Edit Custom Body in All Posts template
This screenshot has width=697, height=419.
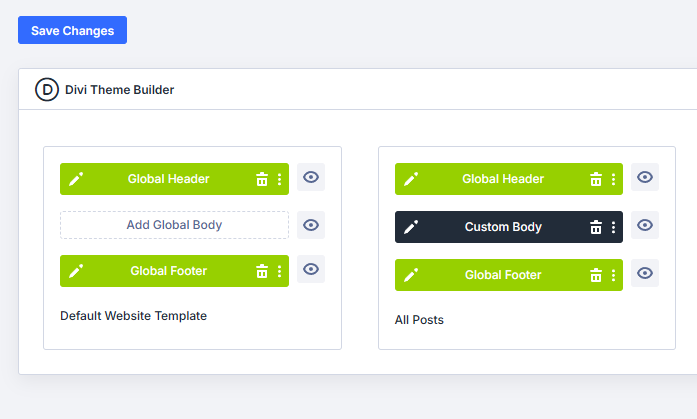point(410,227)
